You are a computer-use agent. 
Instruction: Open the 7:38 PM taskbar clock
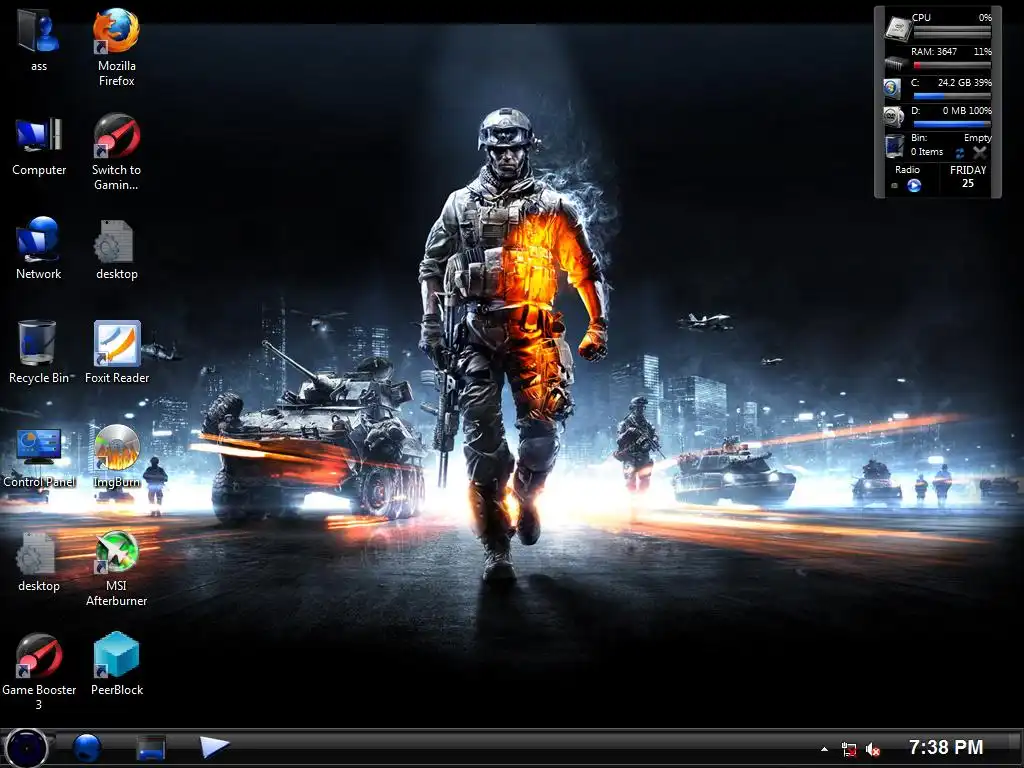946,747
